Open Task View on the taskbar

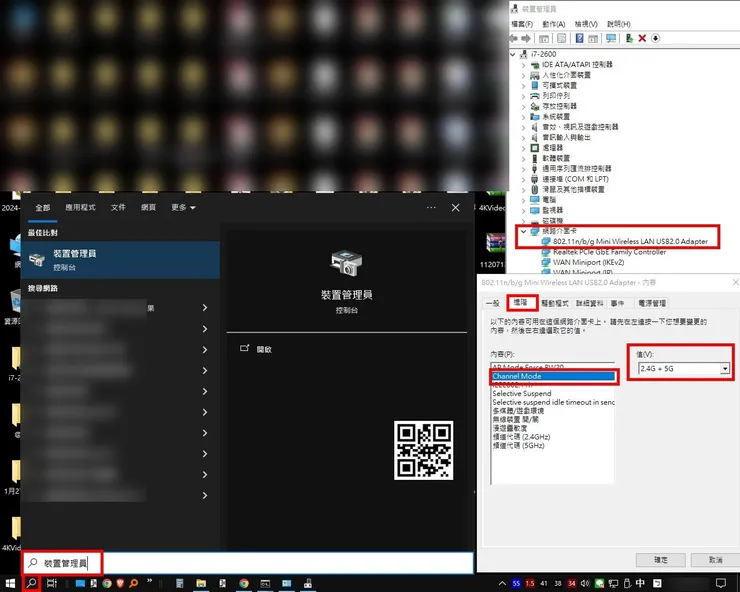52,584
